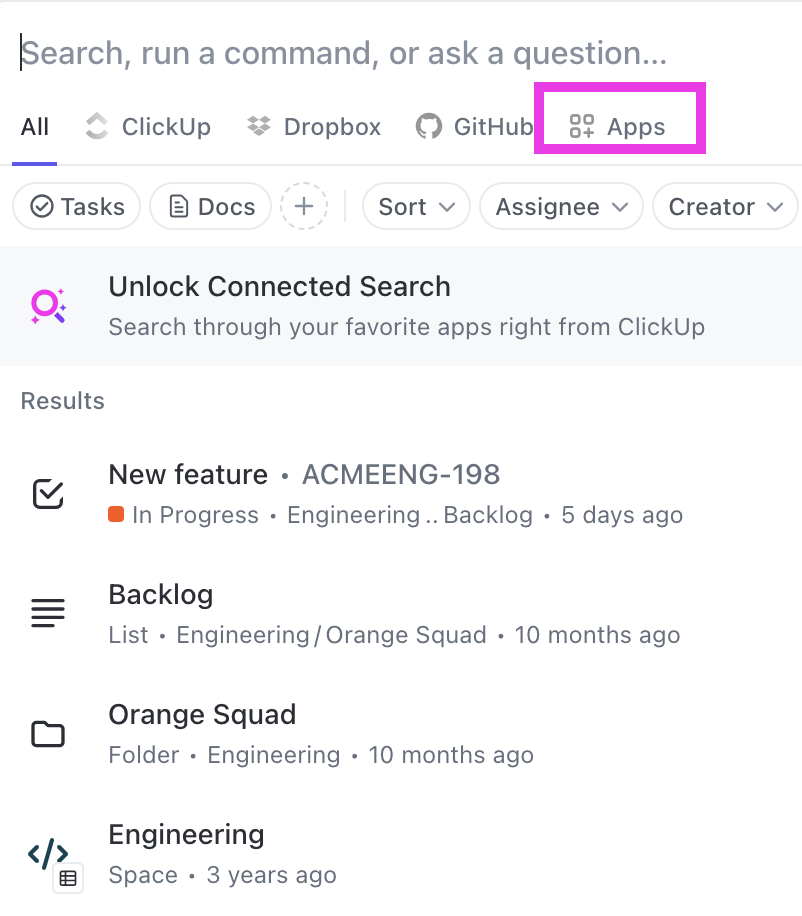Open the Sort dropdown
This screenshot has width=802, height=916.
pyautogui.click(x=416, y=206)
